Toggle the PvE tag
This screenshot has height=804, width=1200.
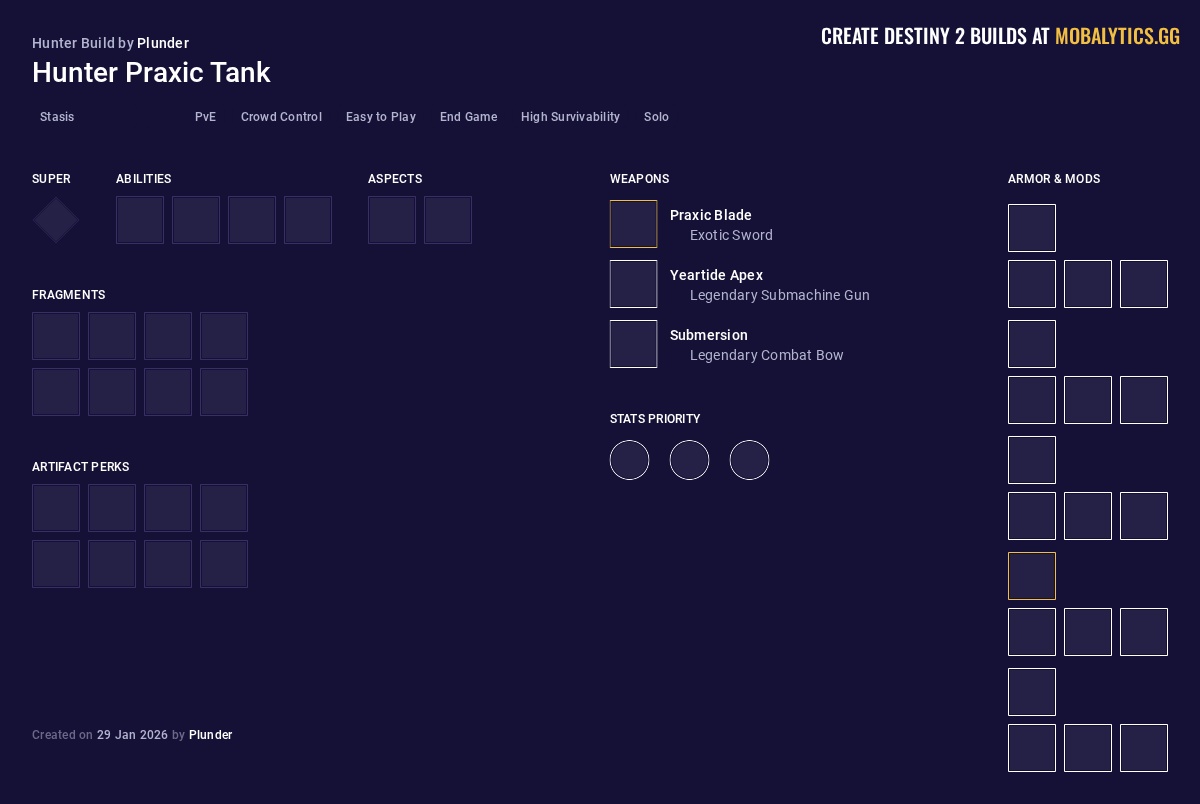point(205,117)
